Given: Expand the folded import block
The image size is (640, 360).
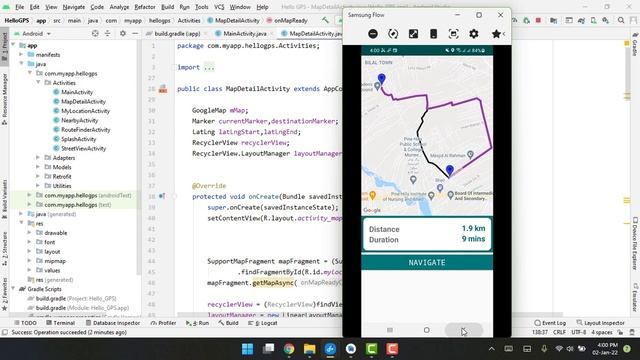Looking at the screenshot, I should pyautogui.click(x=209, y=67).
